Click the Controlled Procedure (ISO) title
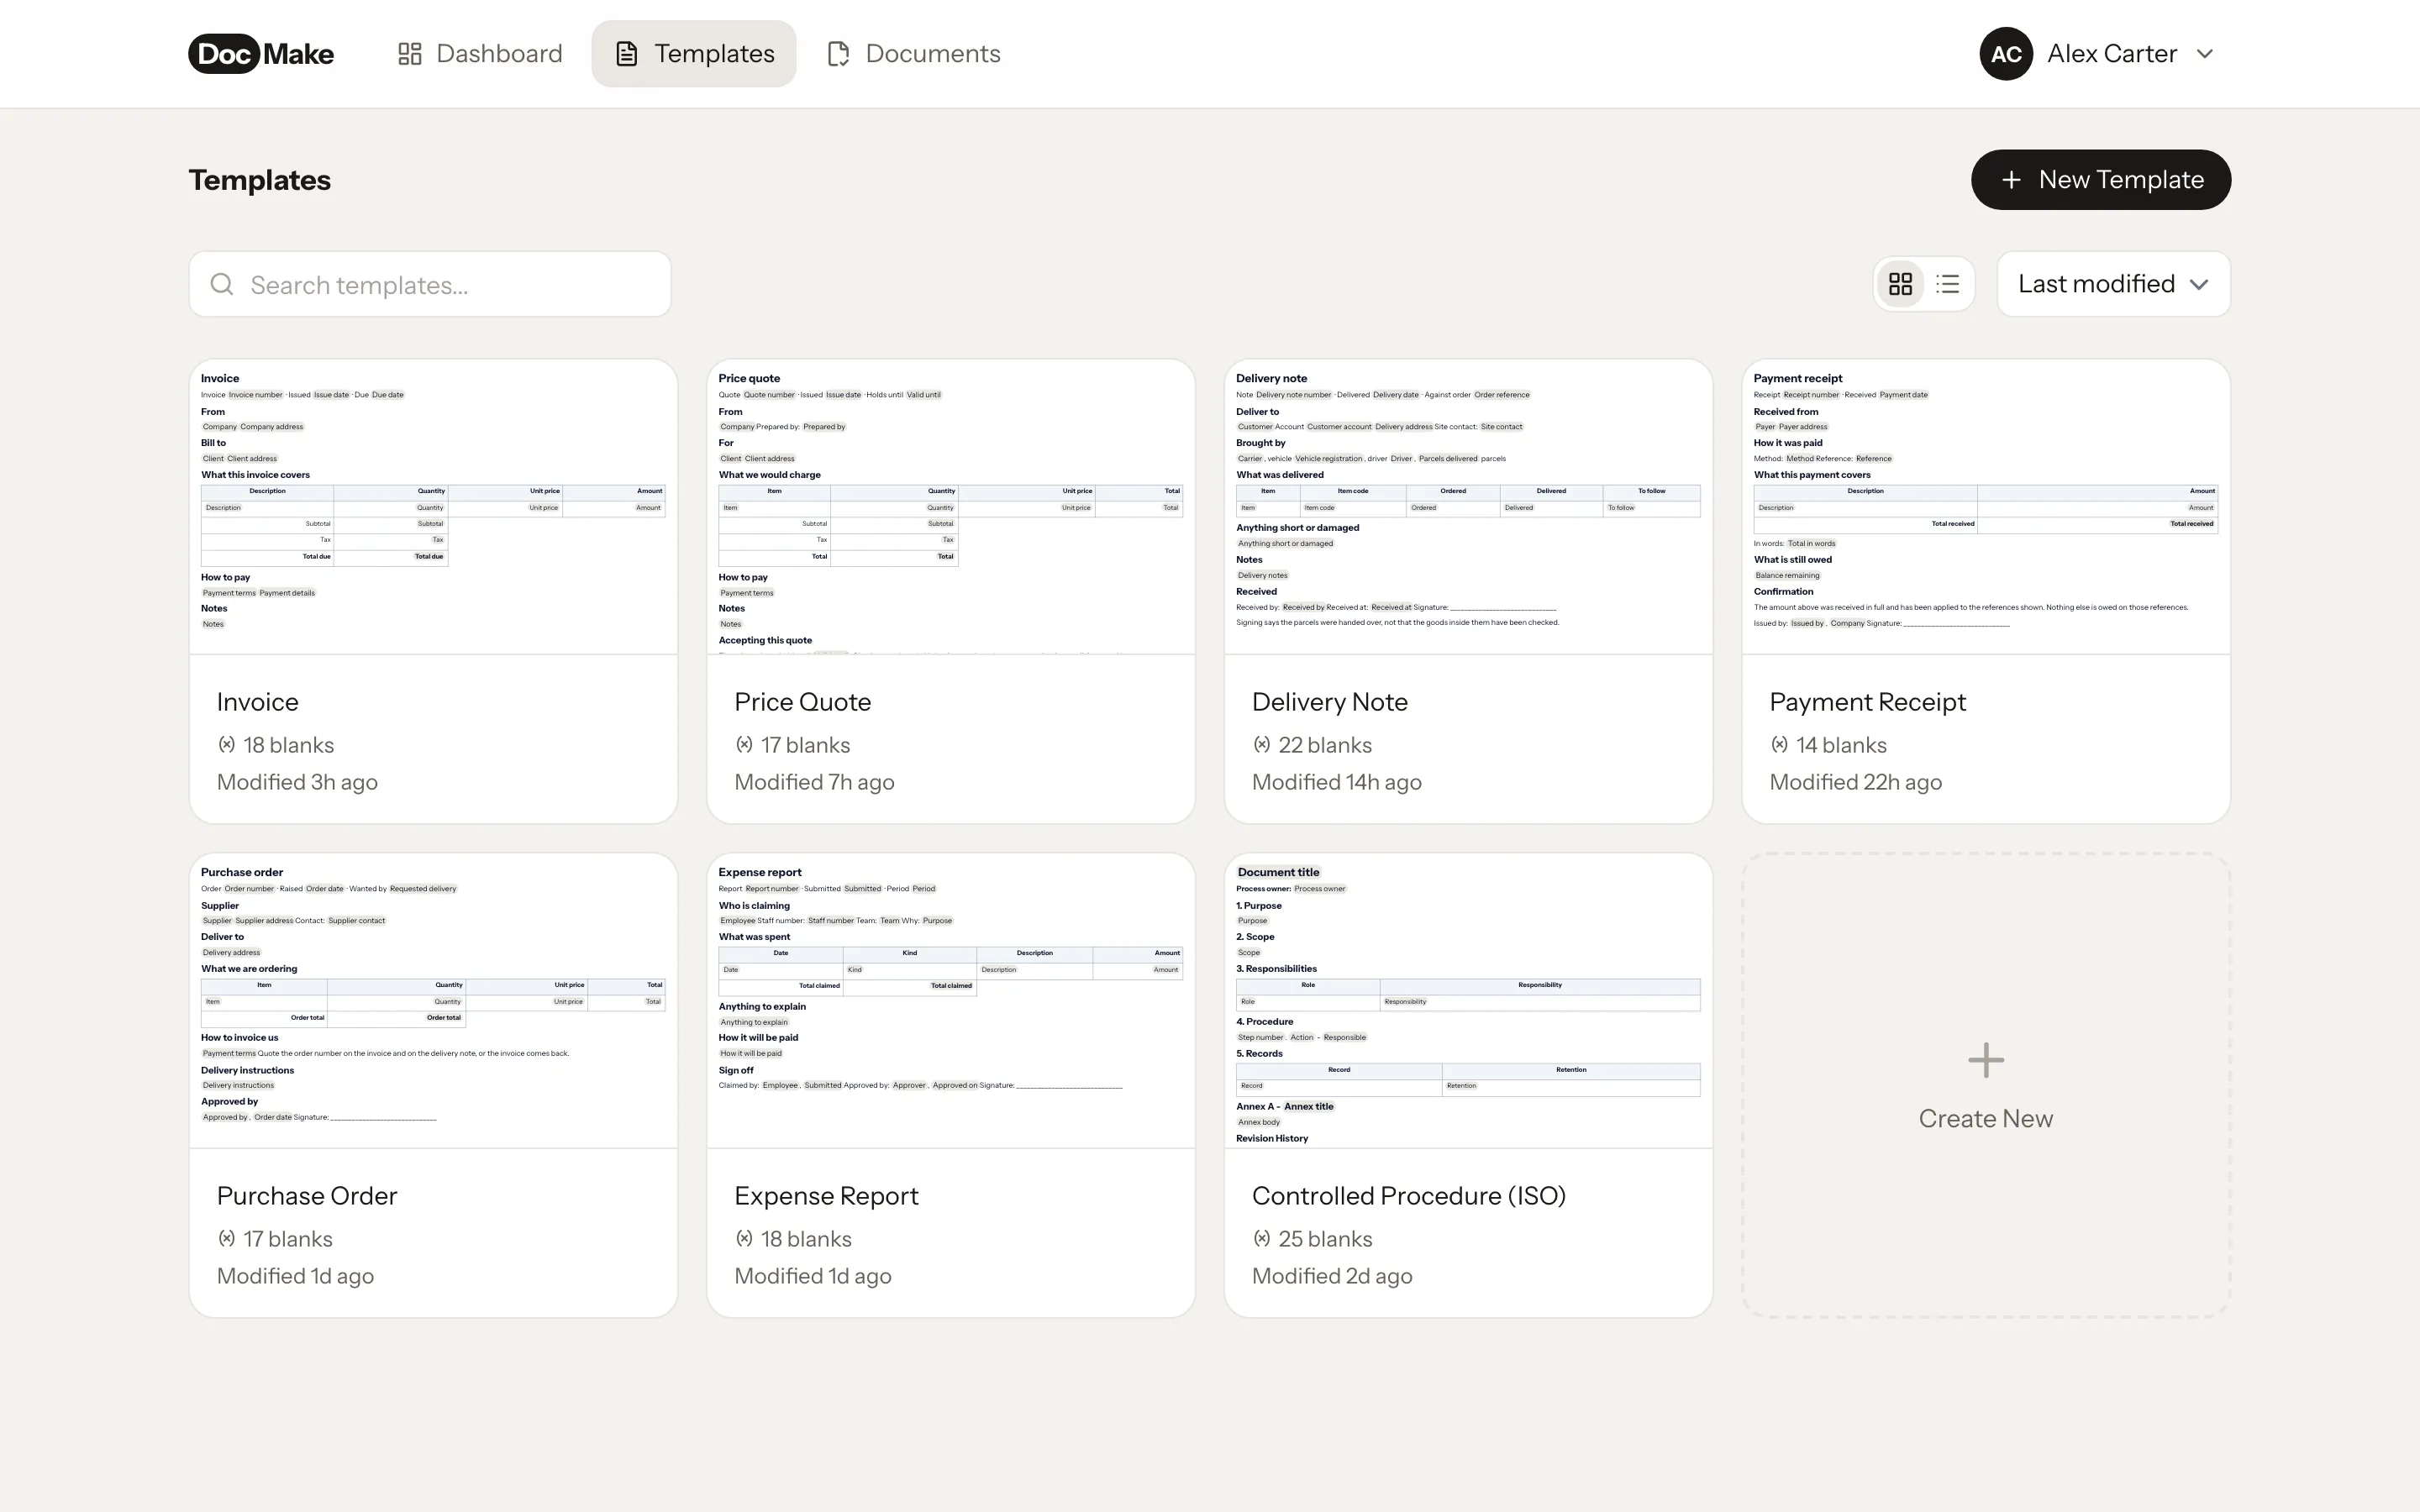Screen dimensions: 2420x1512 [x=1408, y=1196]
